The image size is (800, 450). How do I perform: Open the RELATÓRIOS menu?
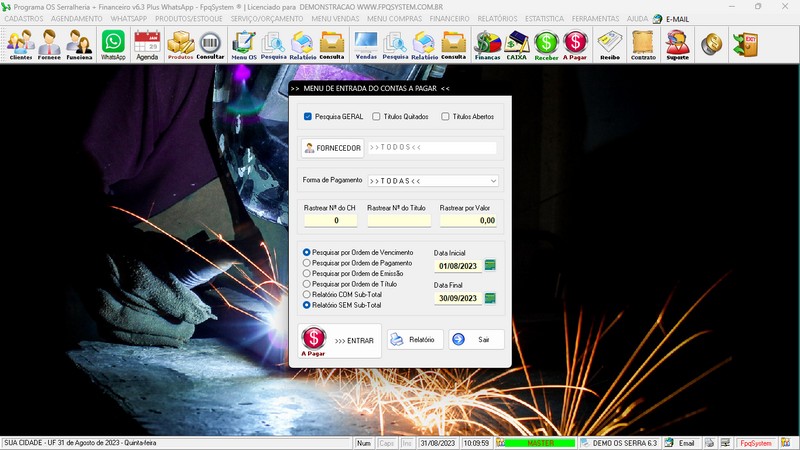(x=497, y=19)
